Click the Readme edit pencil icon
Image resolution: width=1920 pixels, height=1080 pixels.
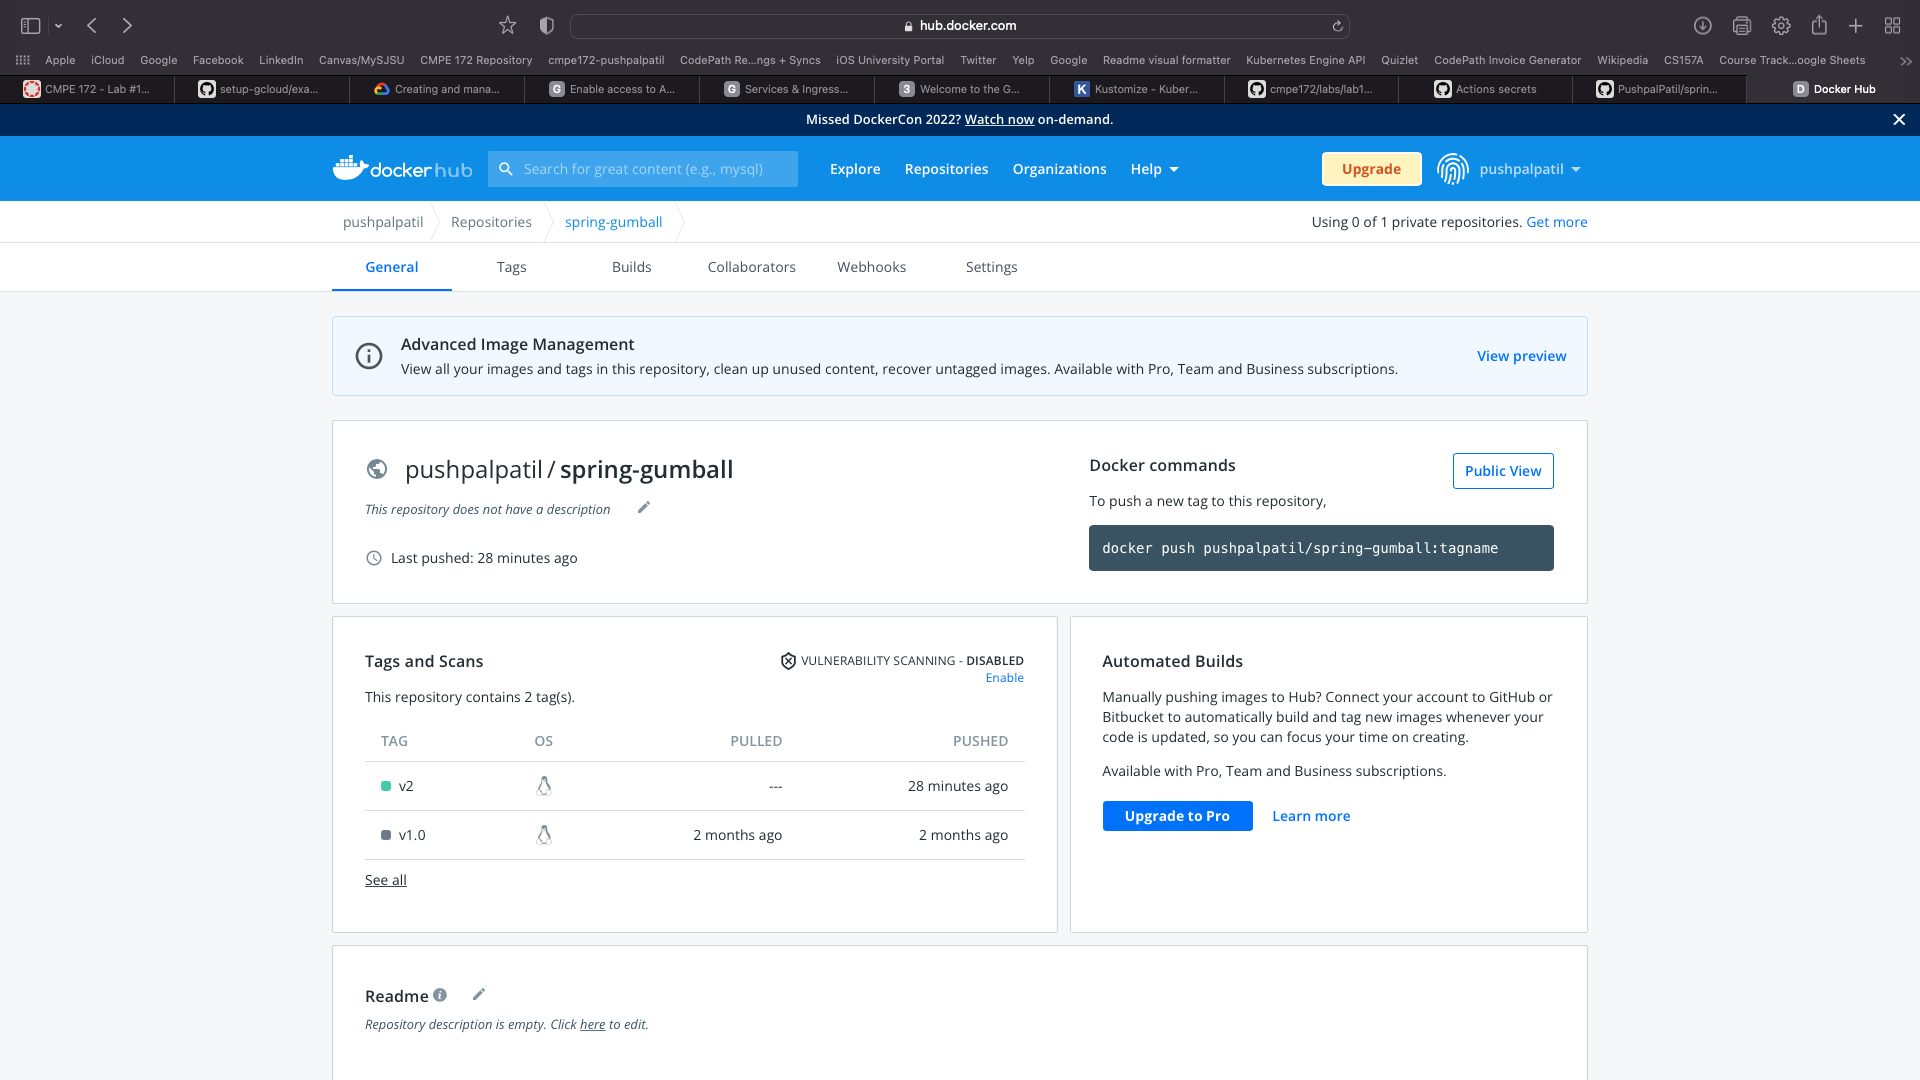479,994
